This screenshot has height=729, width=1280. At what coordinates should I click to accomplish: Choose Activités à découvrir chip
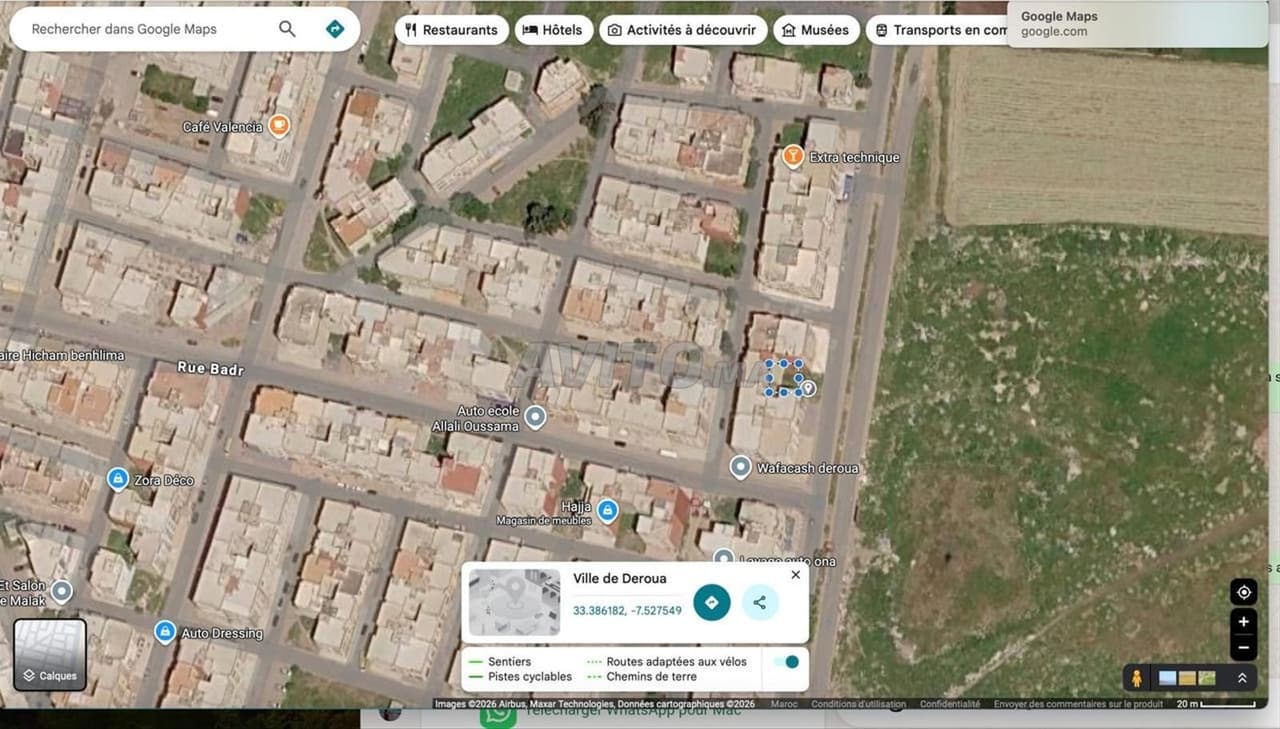coord(683,30)
